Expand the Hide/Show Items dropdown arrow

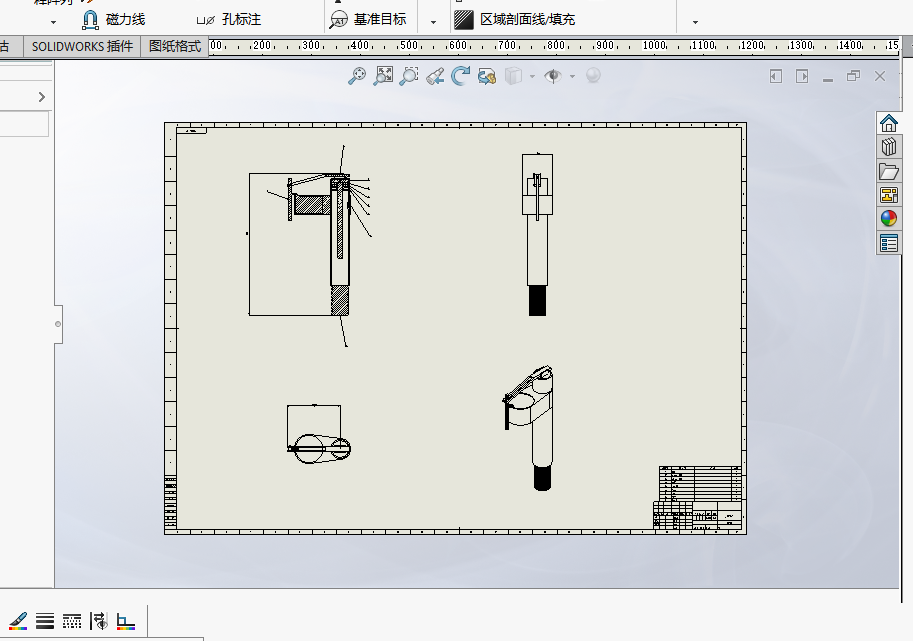tap(572, 76)
